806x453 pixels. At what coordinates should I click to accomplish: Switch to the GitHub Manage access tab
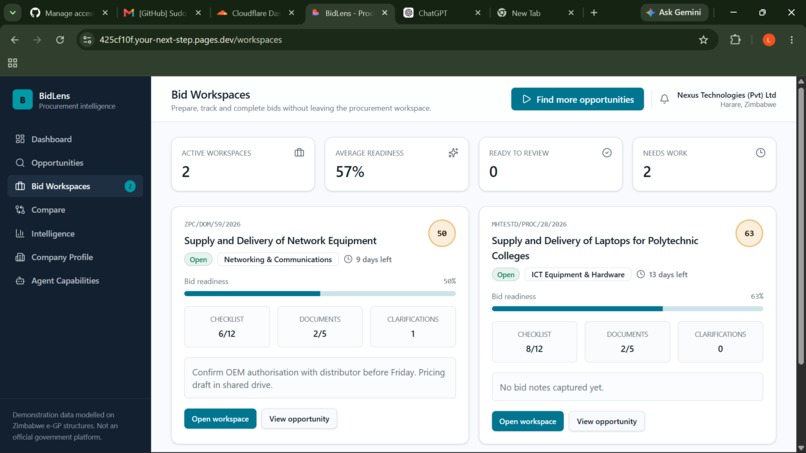pos(69,13)
